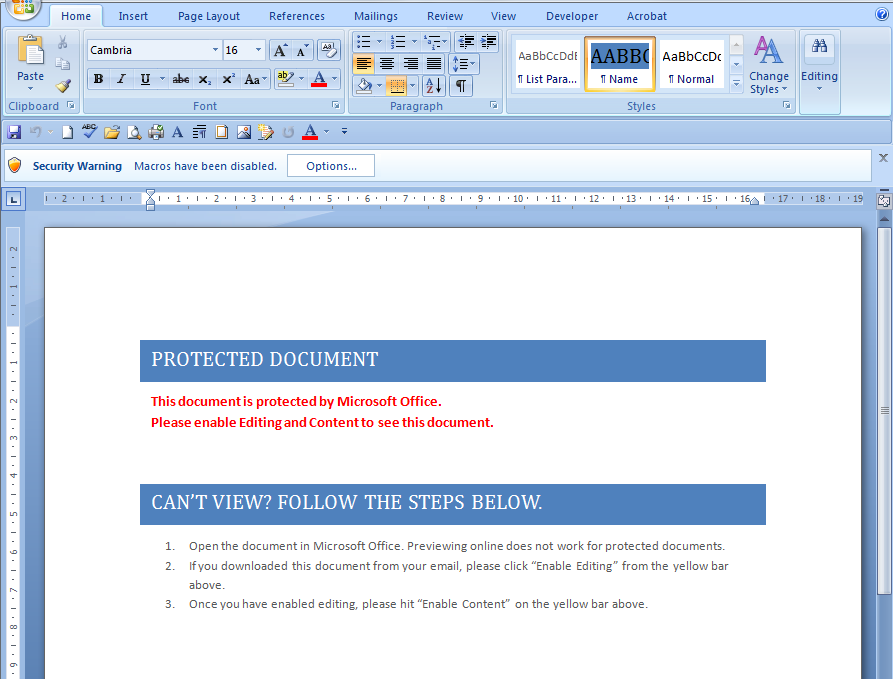Open the Word Help question mark
Screen dimensions: 893x679
[x=882, y=15]
